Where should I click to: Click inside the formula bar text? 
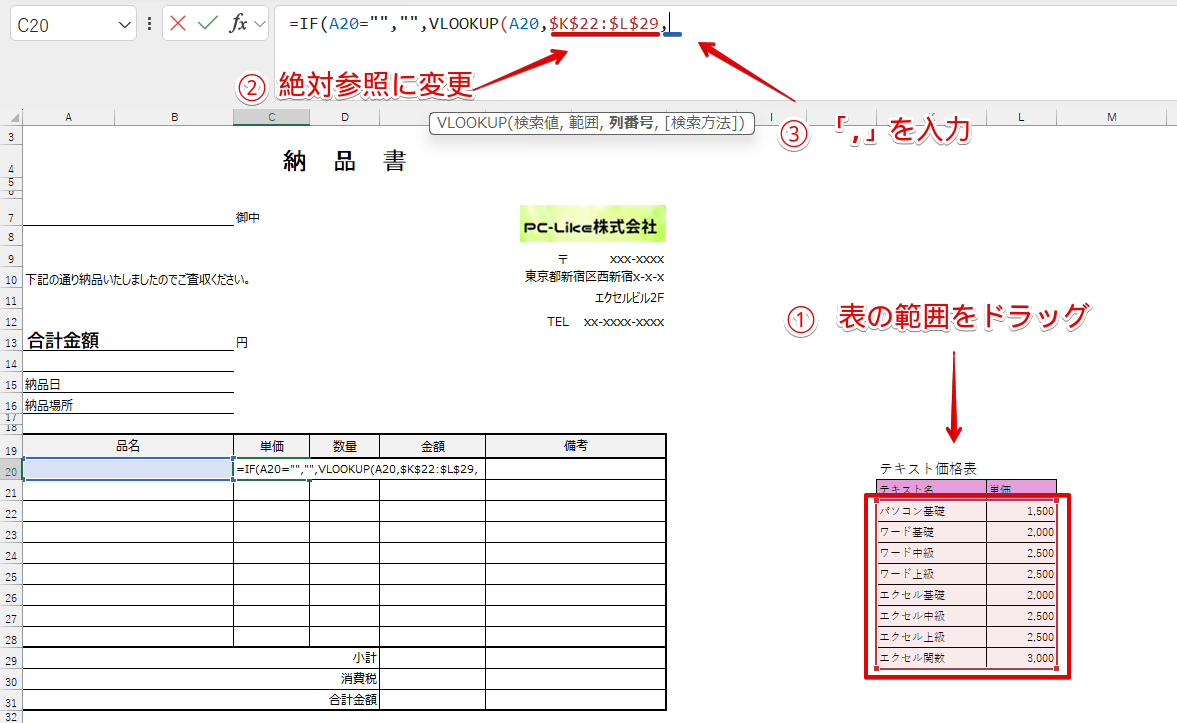click(477, 24)
